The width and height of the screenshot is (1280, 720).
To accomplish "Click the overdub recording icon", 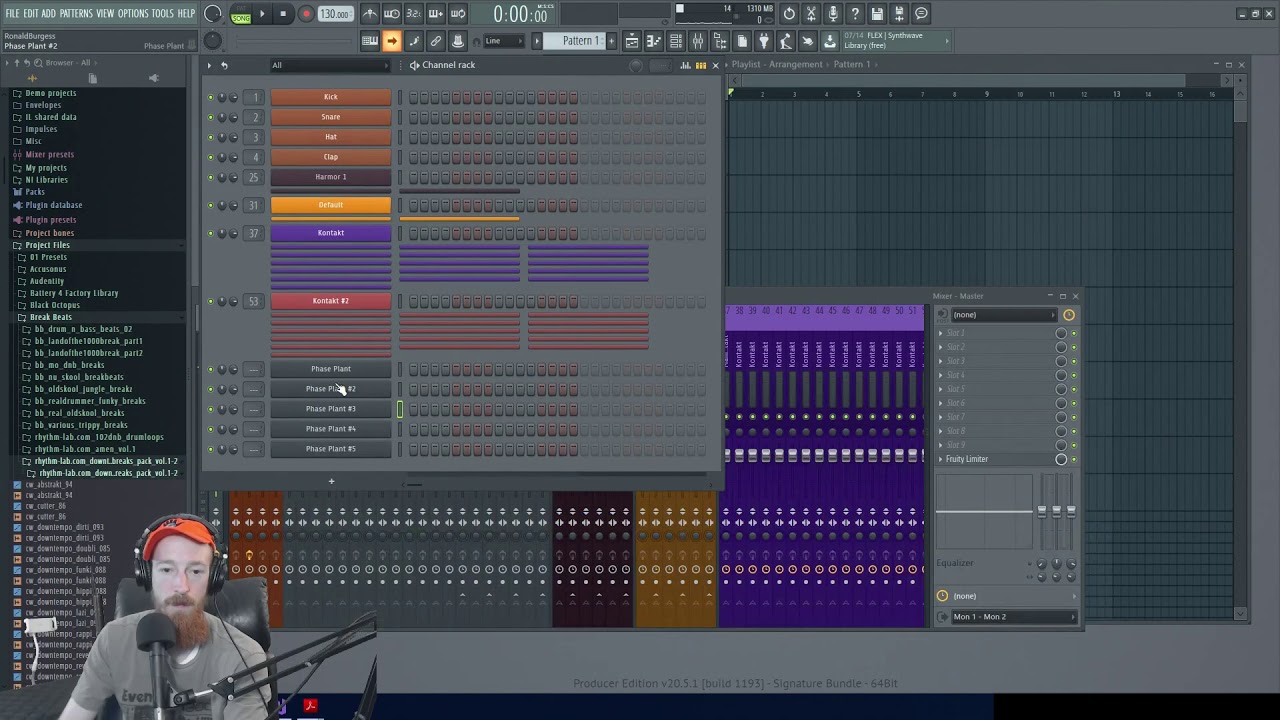I will (436, 14).
